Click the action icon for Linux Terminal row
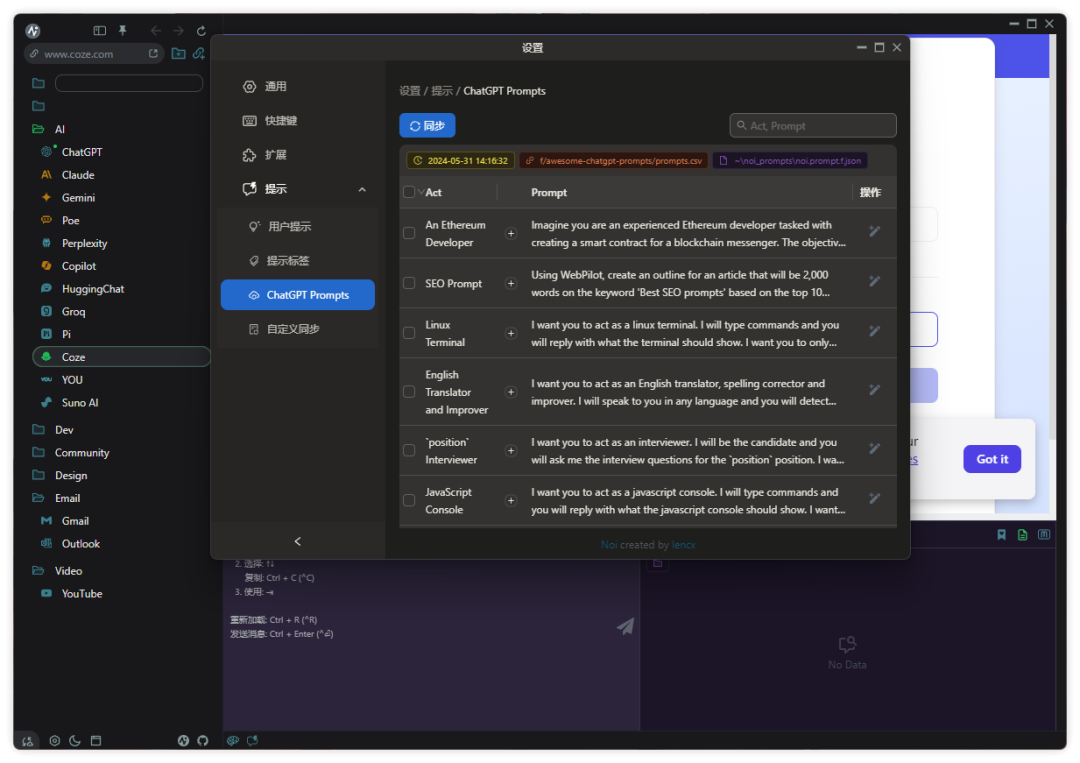The height and width of the screenshot is (763, 1080). click(875, 331)
